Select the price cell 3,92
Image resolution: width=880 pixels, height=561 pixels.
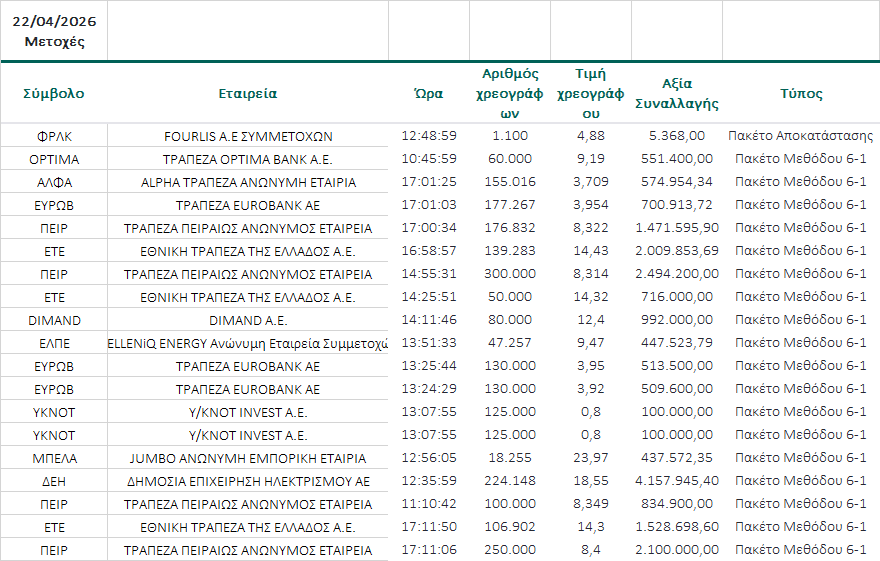pos(590,389)
